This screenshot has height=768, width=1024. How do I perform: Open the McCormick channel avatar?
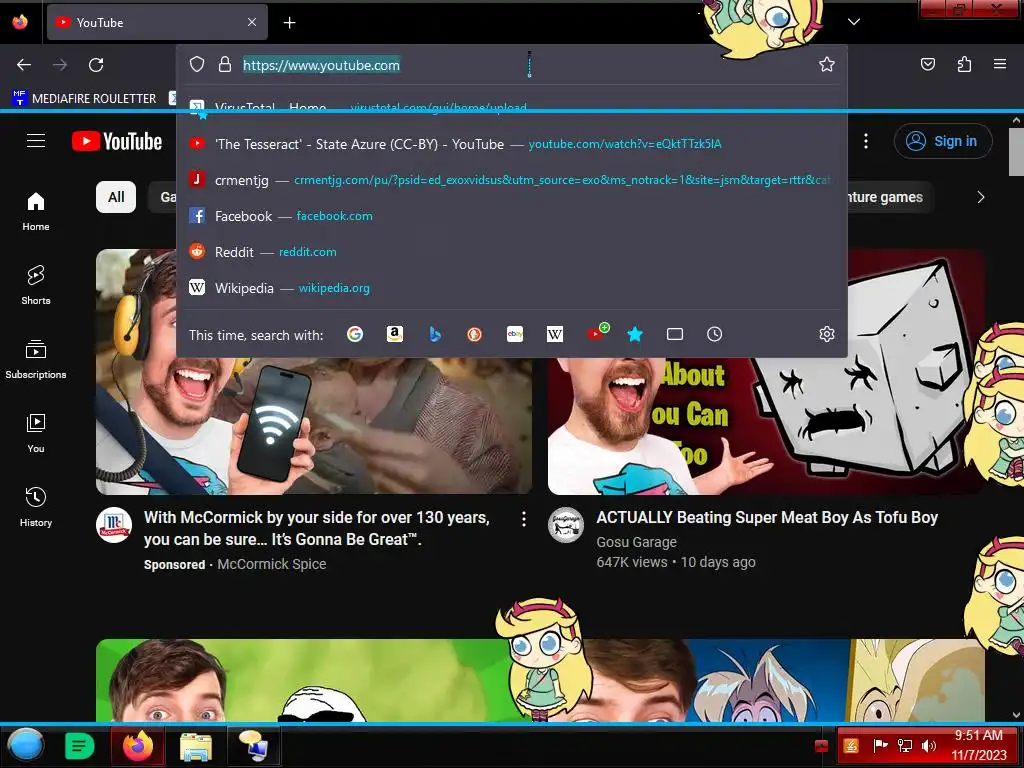pyautogui.click(x=114, y=525)
